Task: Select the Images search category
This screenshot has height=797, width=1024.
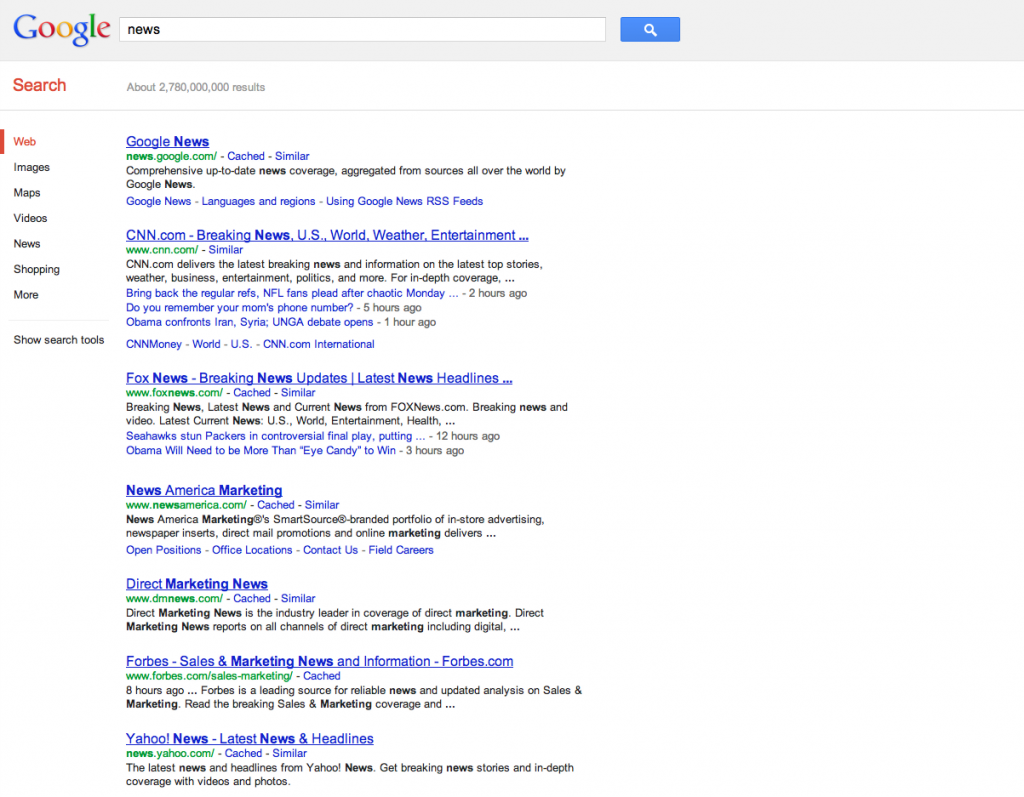Action: tap(32, 168)
